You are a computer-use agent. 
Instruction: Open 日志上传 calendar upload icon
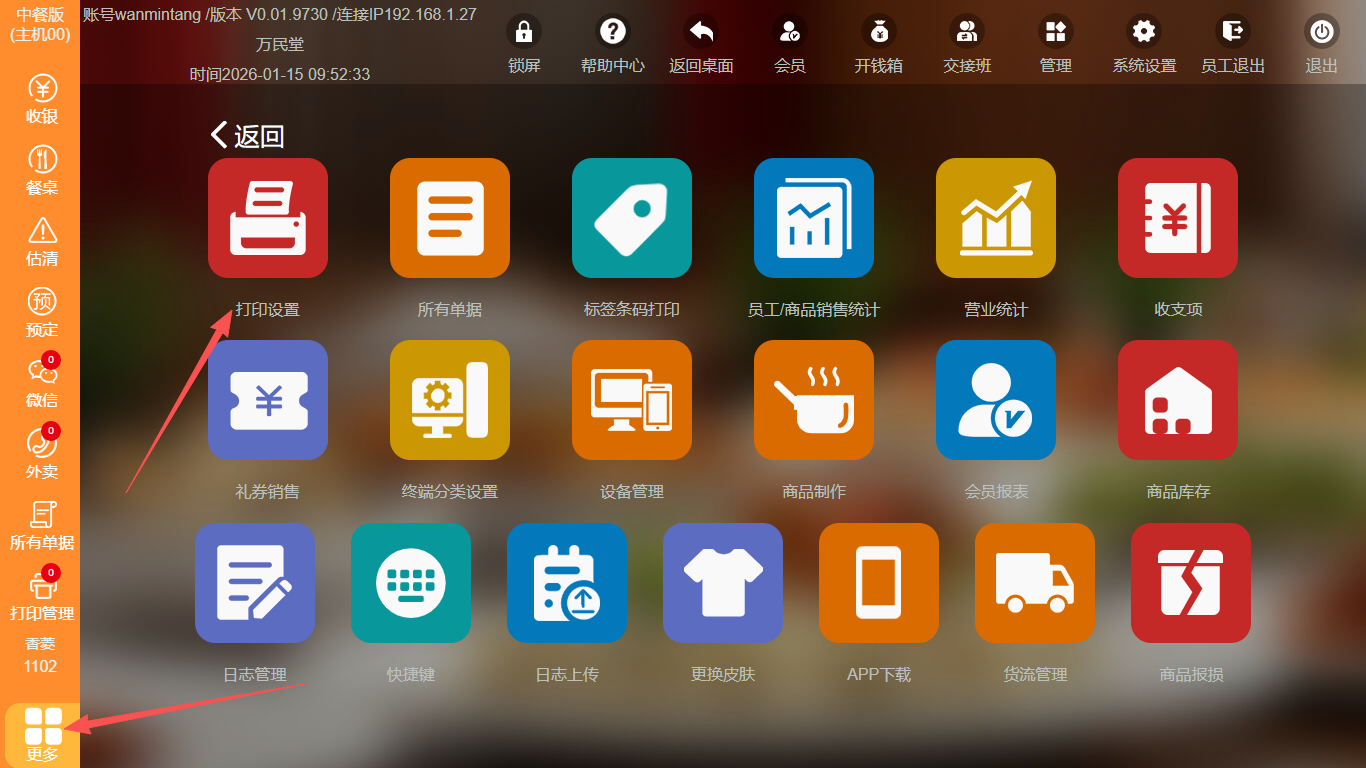pos(567,583)
